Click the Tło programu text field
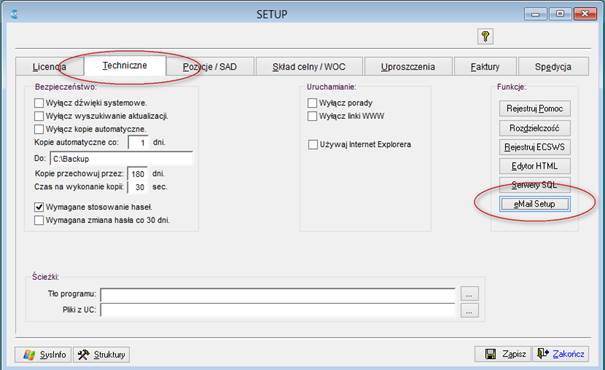This screenshot has width=605, height=370. click(278, 295)
